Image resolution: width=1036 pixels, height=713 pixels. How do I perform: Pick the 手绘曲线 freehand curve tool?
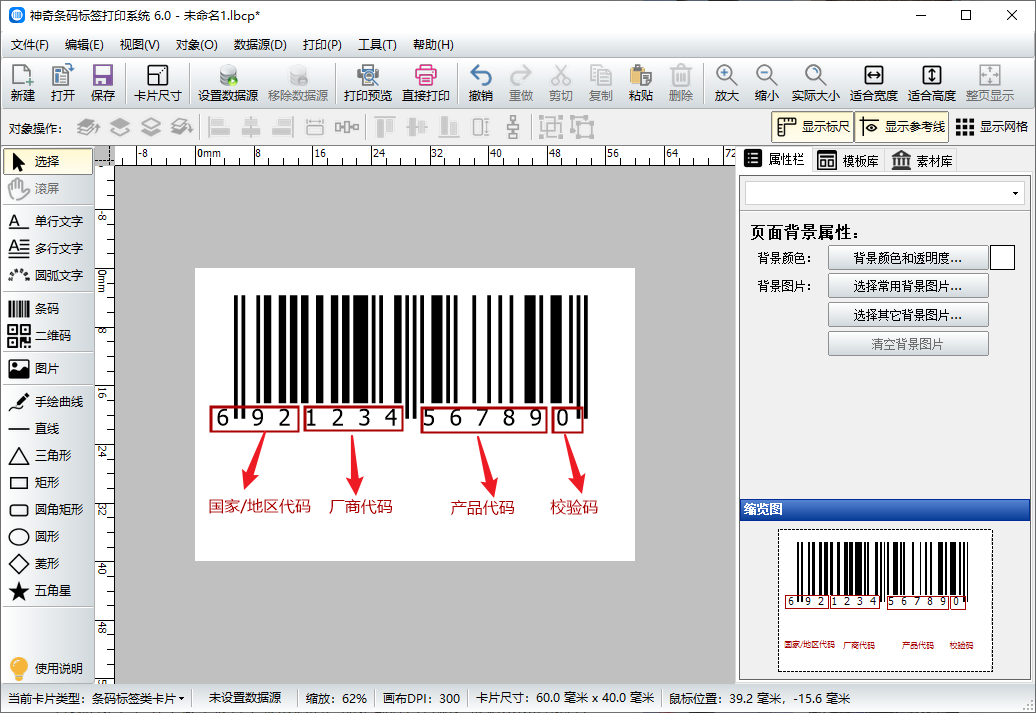point(48,402)
